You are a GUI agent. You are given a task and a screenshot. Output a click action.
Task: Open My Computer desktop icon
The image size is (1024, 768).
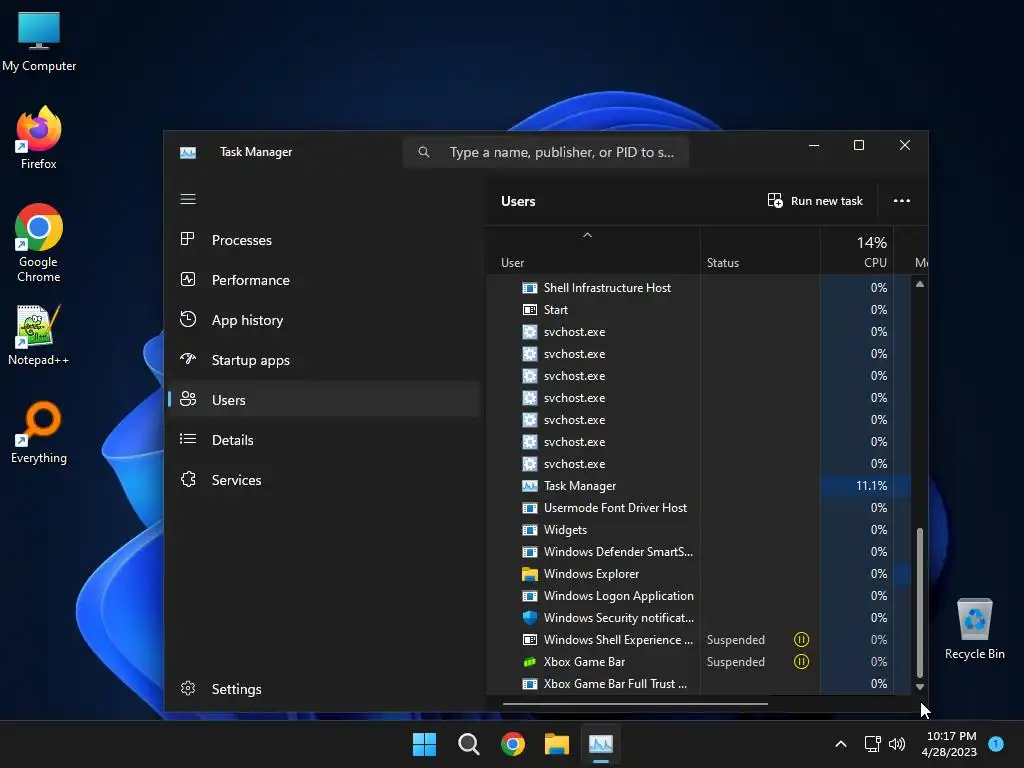39,41
